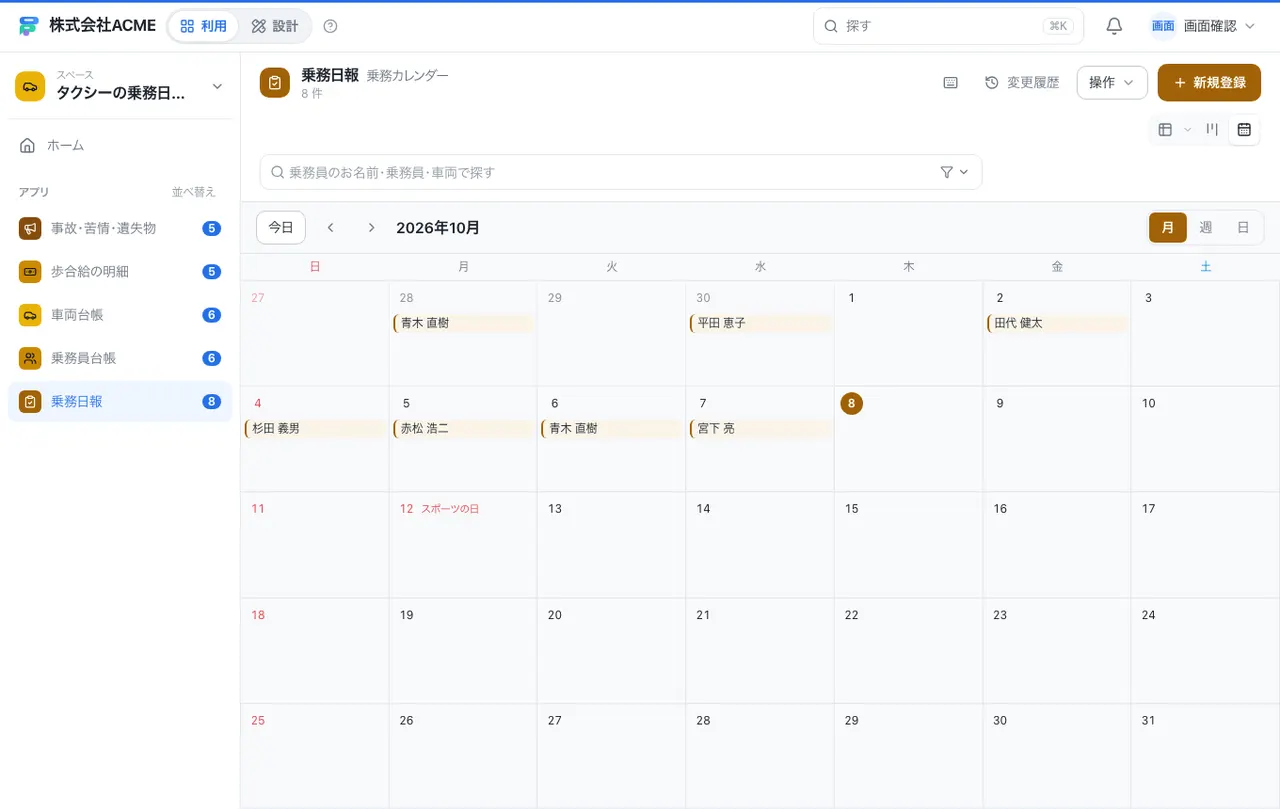Click 並べ替え to reorder apps

tap(194, 192)
